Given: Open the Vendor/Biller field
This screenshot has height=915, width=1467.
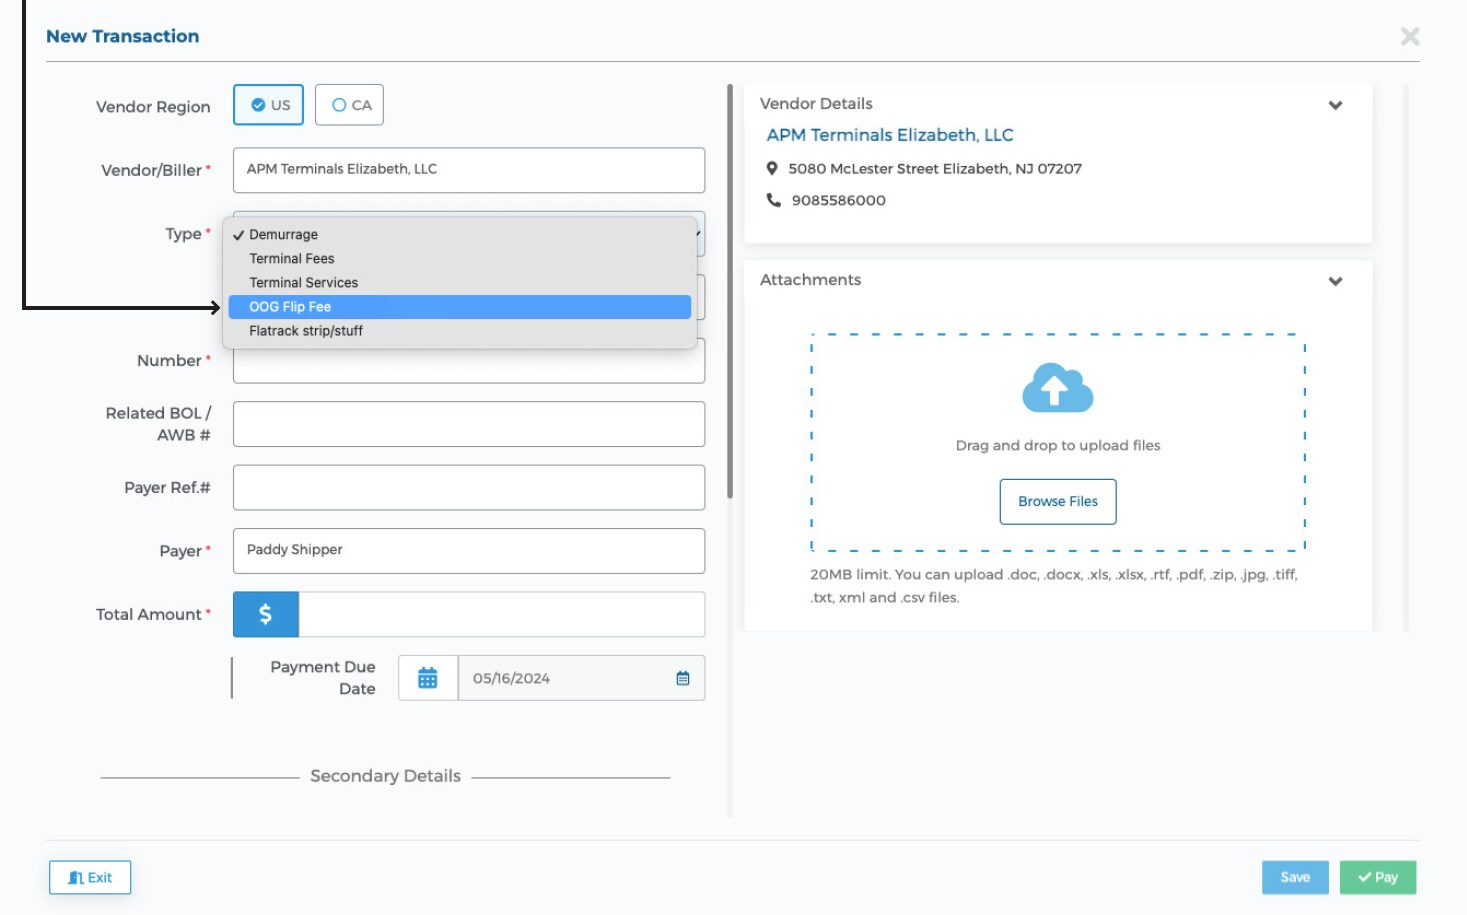Looking at the screenshot, I should (468, 170).
